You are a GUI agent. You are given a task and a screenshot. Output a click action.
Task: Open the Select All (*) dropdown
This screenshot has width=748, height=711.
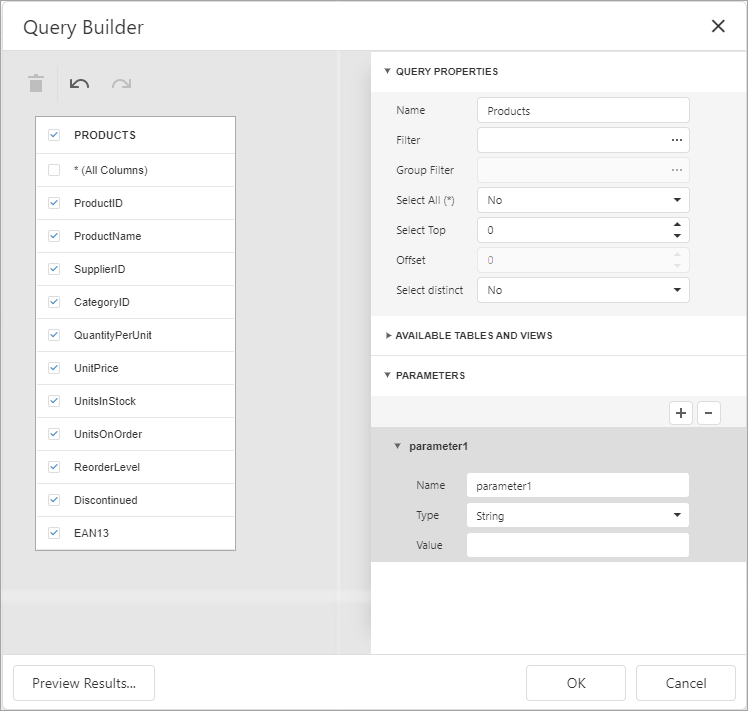pos(583,200)
